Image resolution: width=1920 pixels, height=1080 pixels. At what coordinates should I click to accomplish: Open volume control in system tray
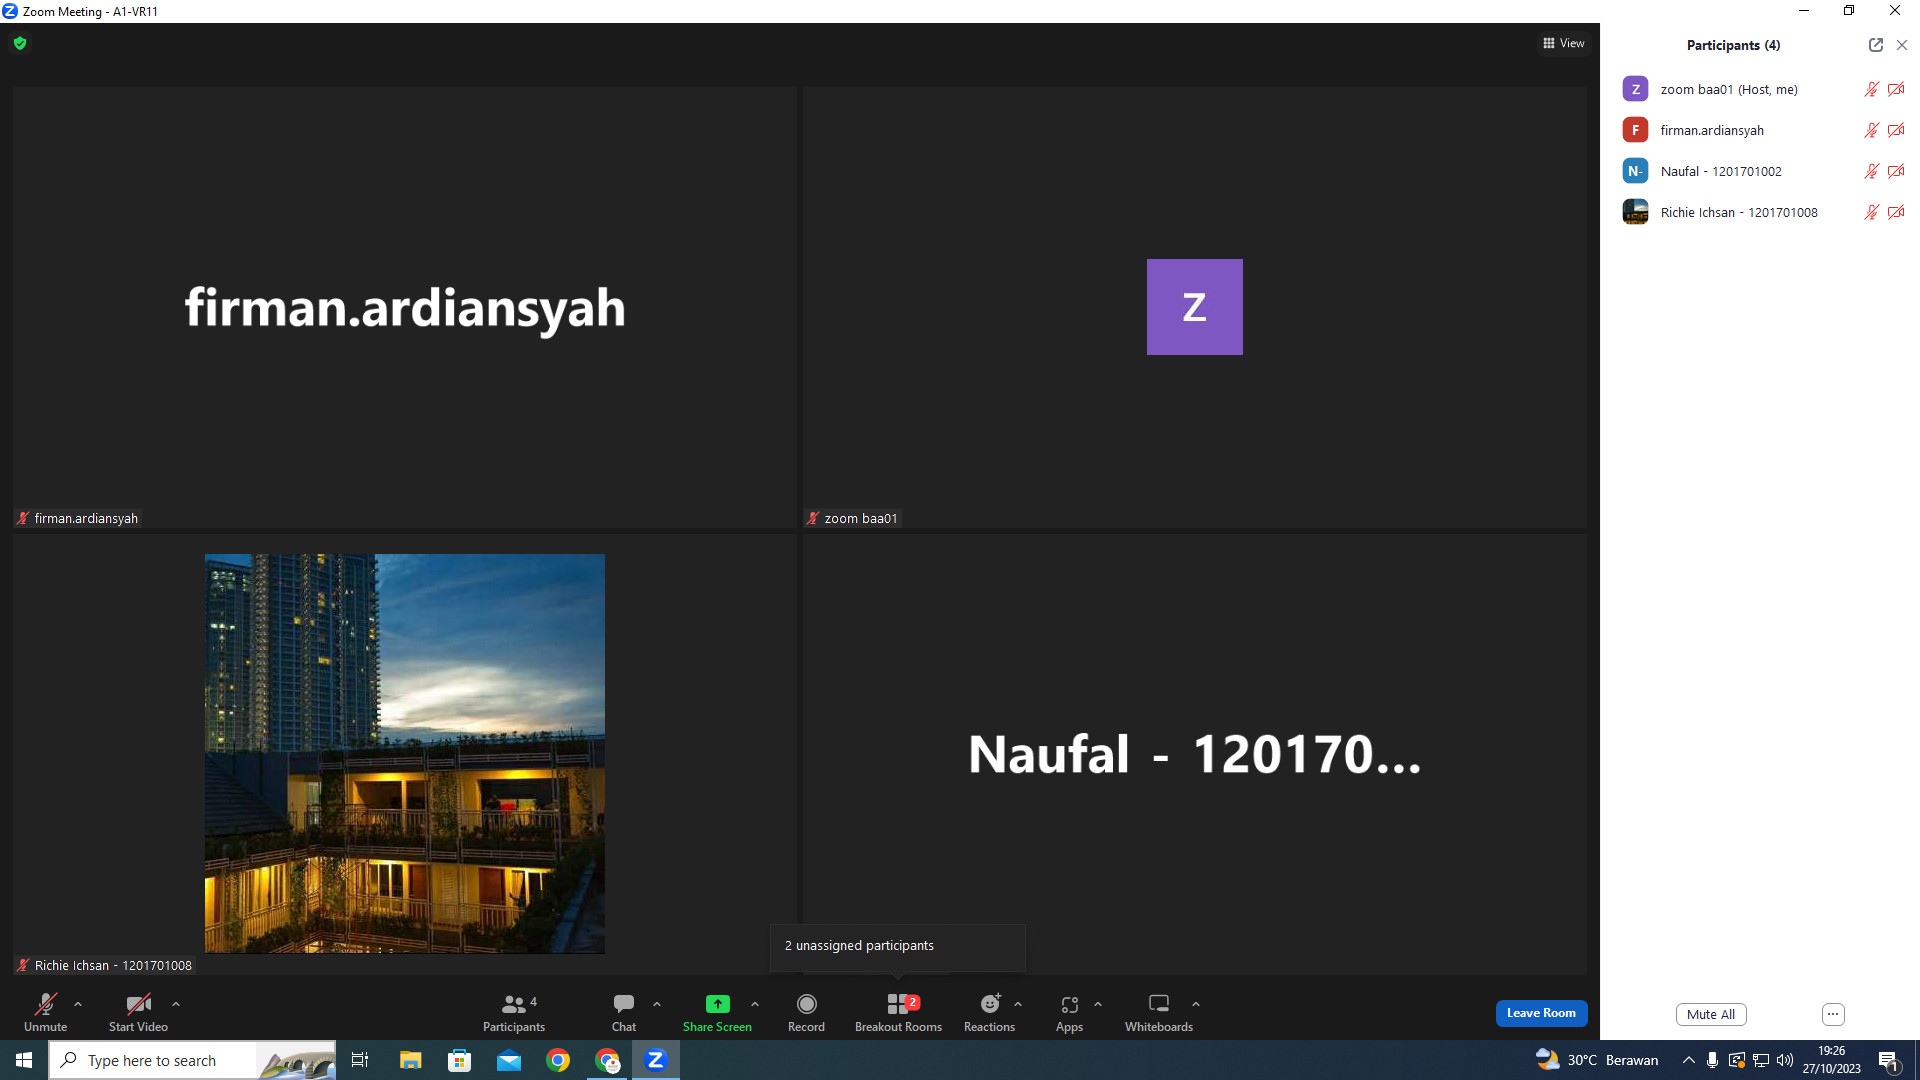pyautogui.click(x=1785, y=1060)
